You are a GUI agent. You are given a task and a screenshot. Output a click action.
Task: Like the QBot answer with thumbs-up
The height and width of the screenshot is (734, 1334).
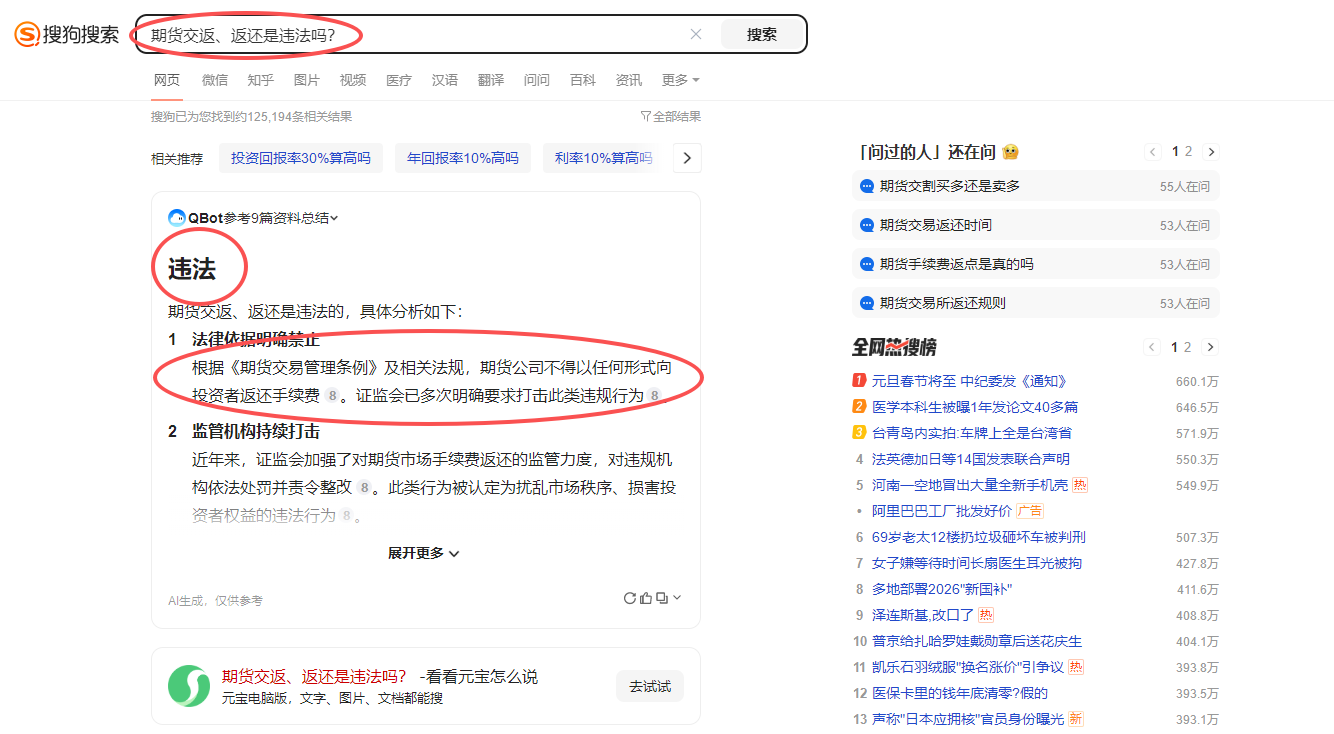pos(646,598)
